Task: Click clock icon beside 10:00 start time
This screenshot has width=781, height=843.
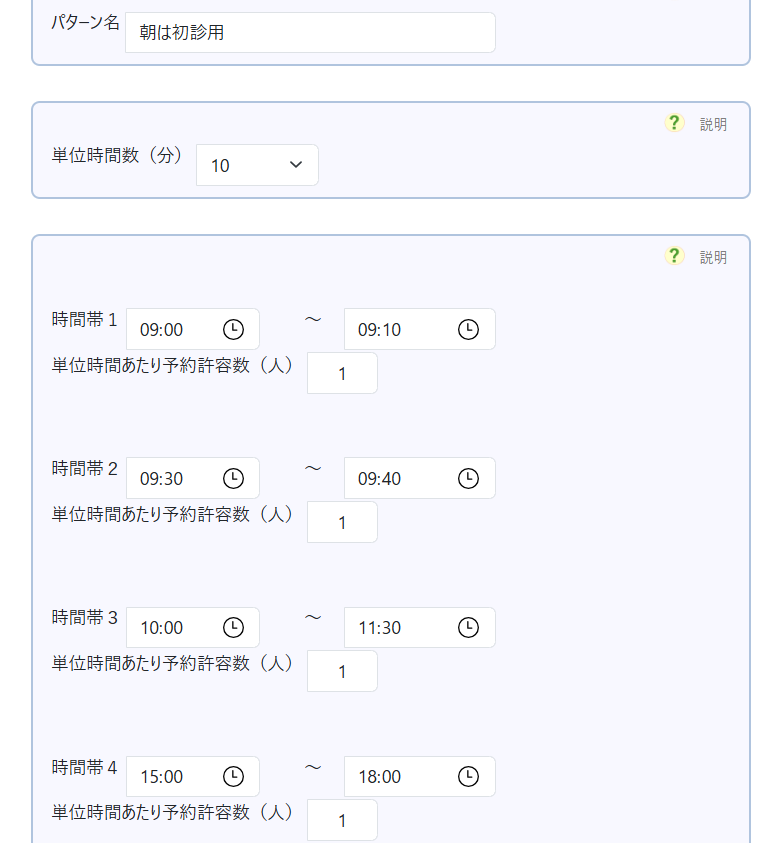Action: (x=232, y=627)
